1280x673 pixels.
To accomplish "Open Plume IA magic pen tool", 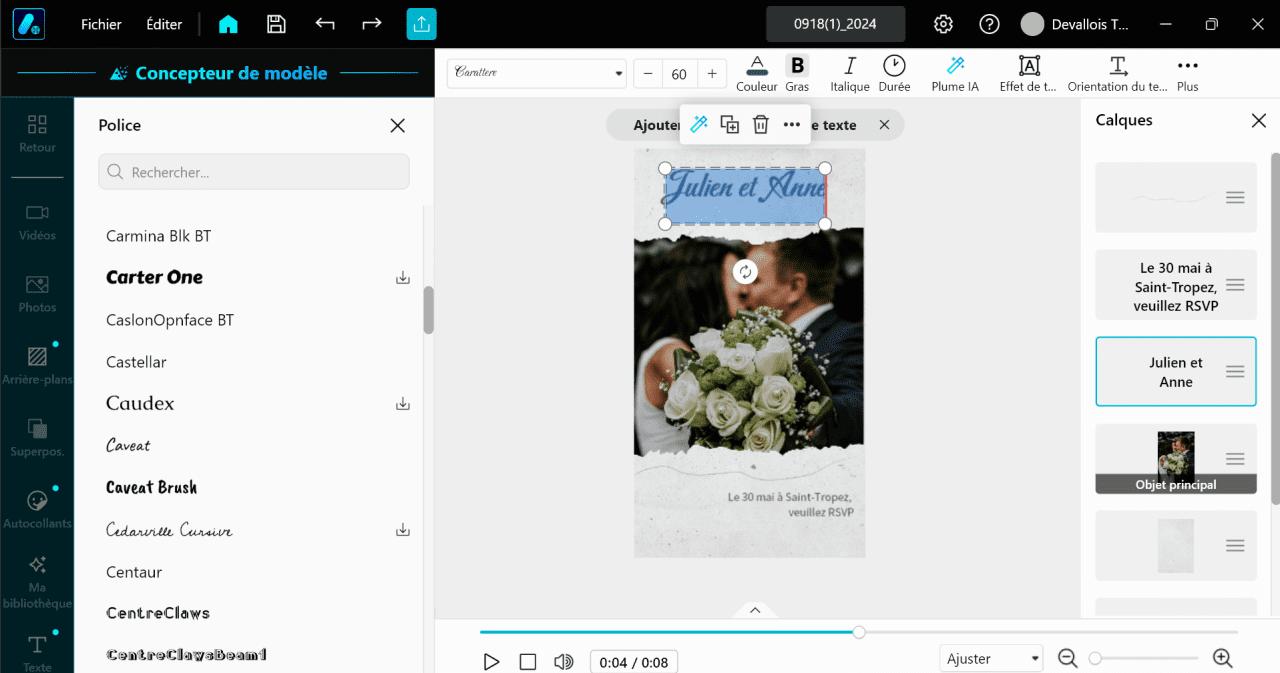I will click(955, 74).
